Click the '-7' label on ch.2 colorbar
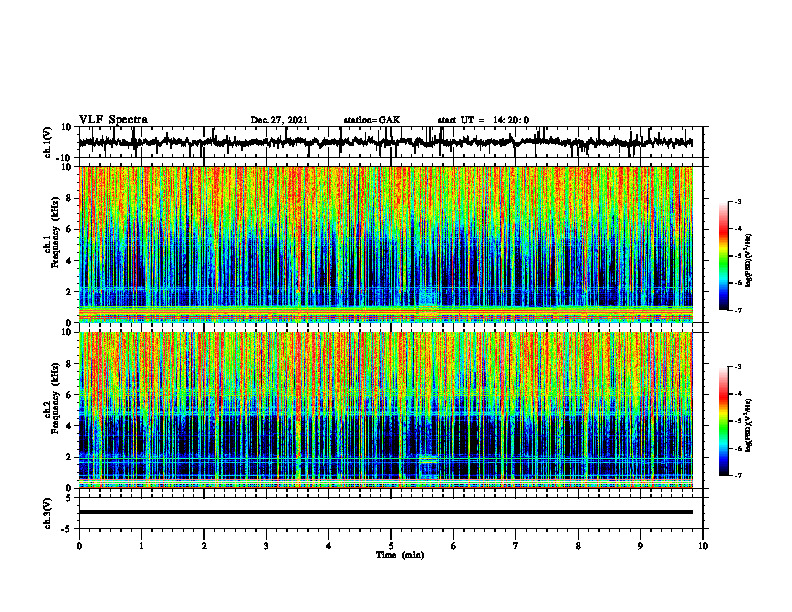This screenshot has width=792, height=612. (737, 475)
